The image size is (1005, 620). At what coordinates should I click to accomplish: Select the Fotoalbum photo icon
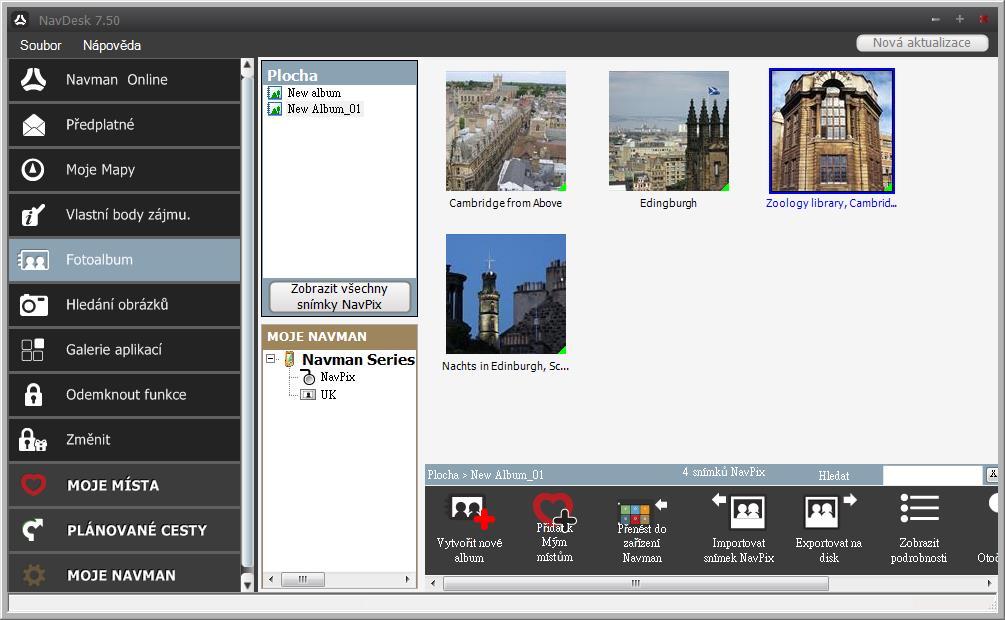pos(33,260)
